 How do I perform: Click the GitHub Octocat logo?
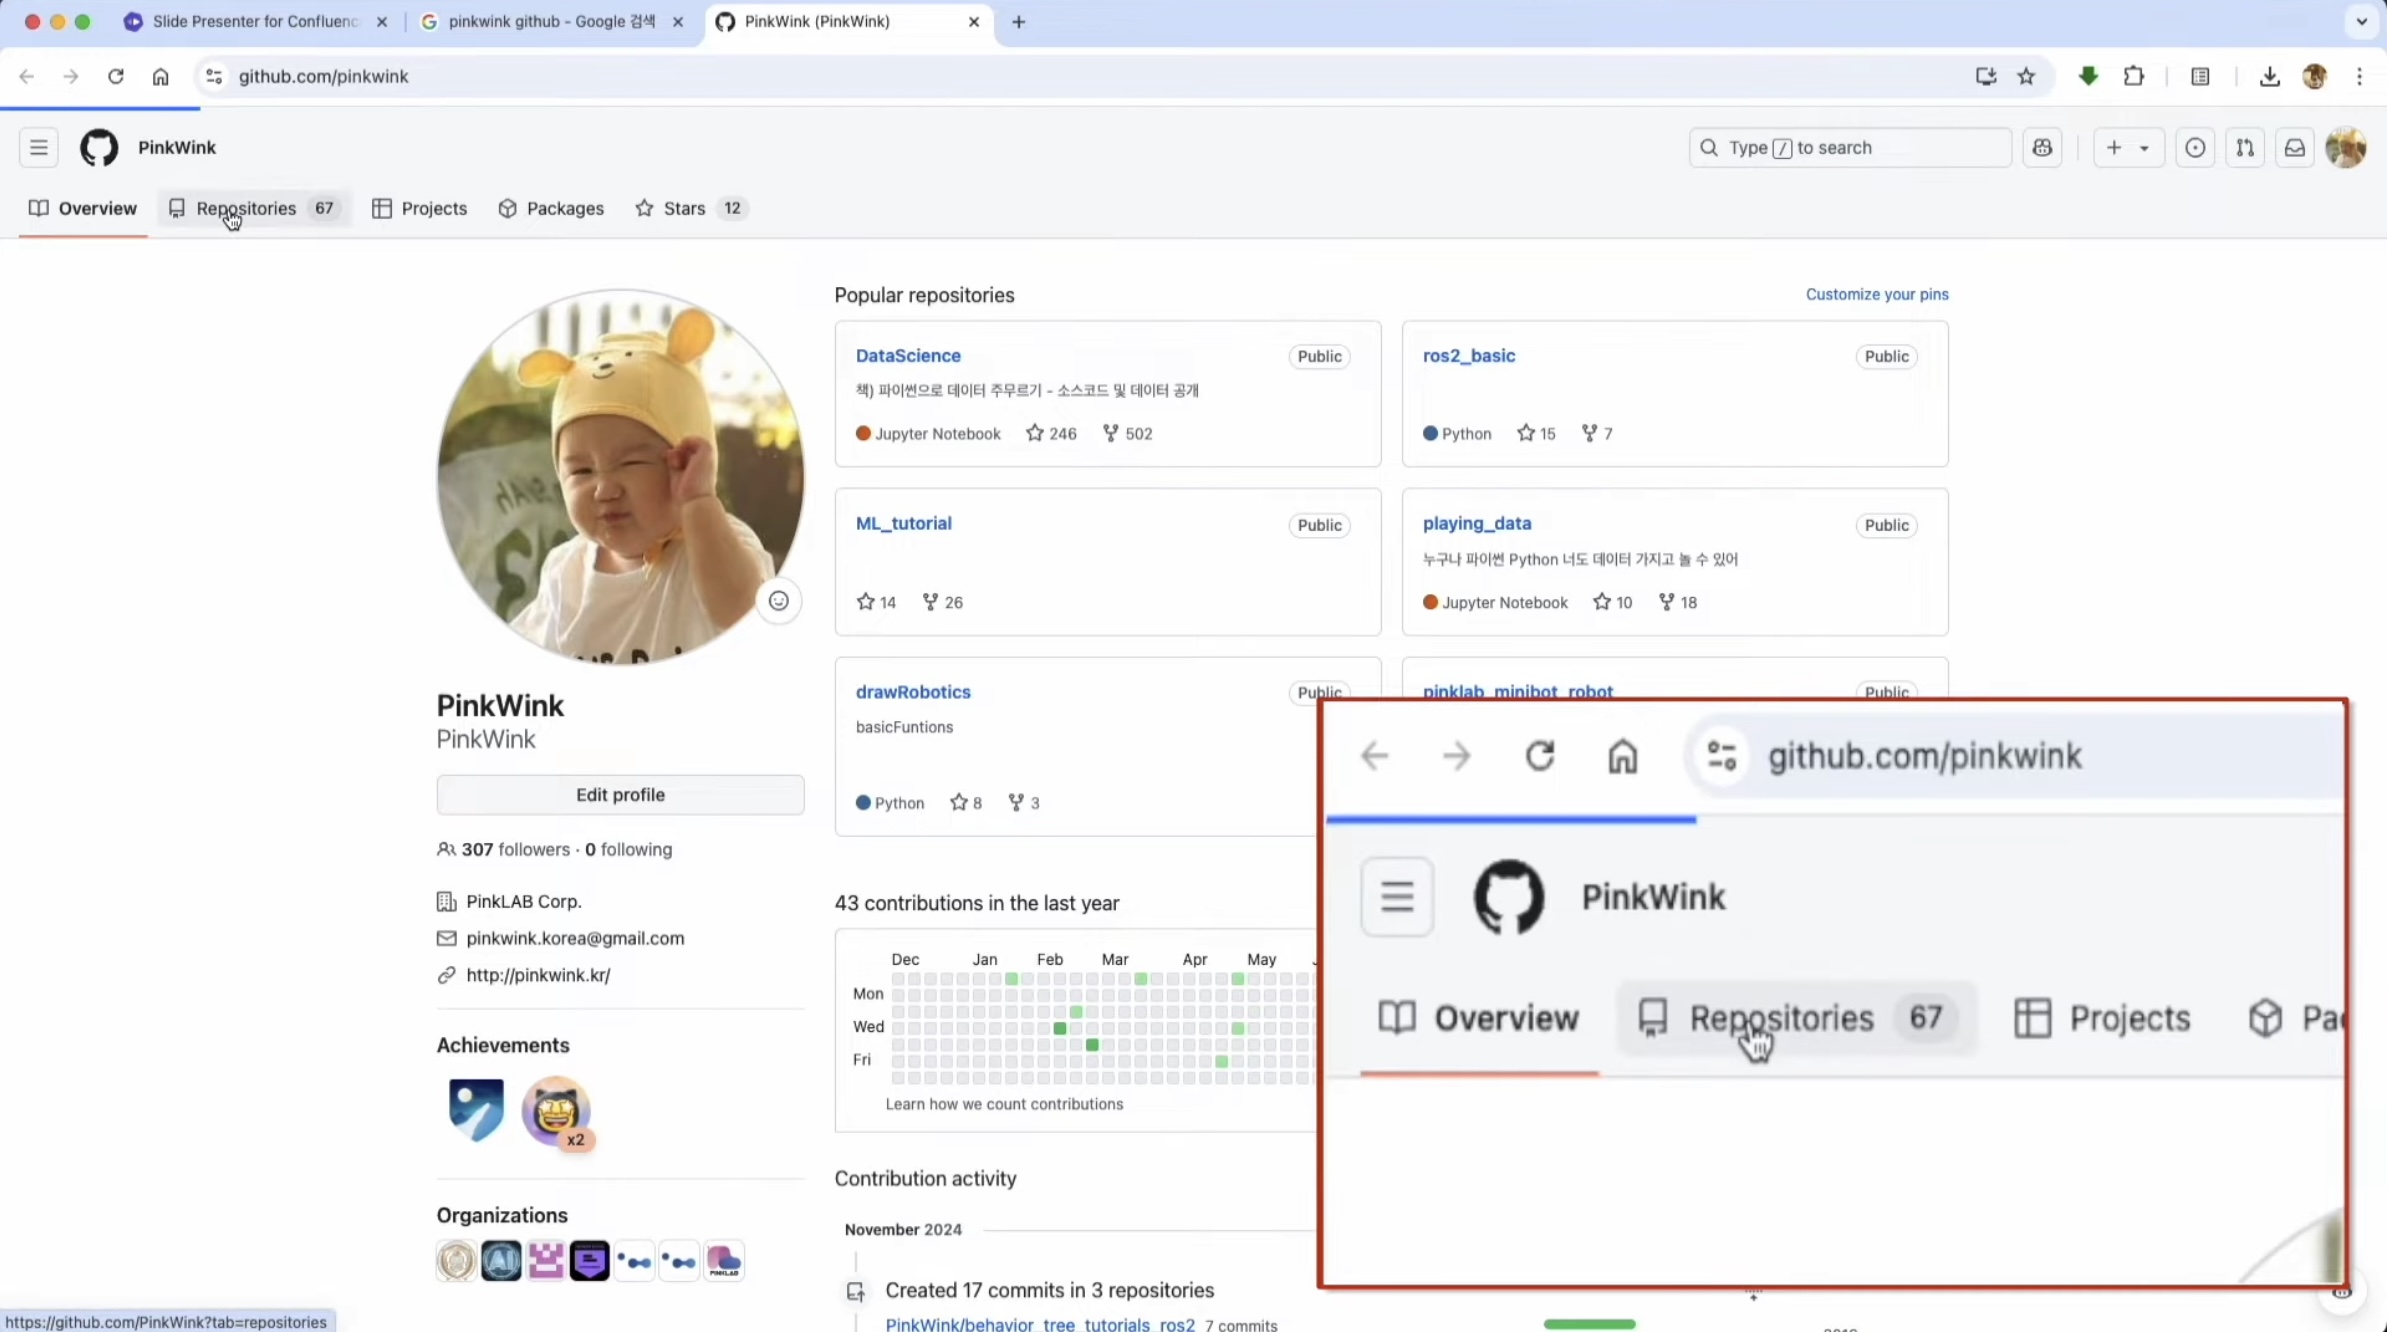tap(99, 148)
